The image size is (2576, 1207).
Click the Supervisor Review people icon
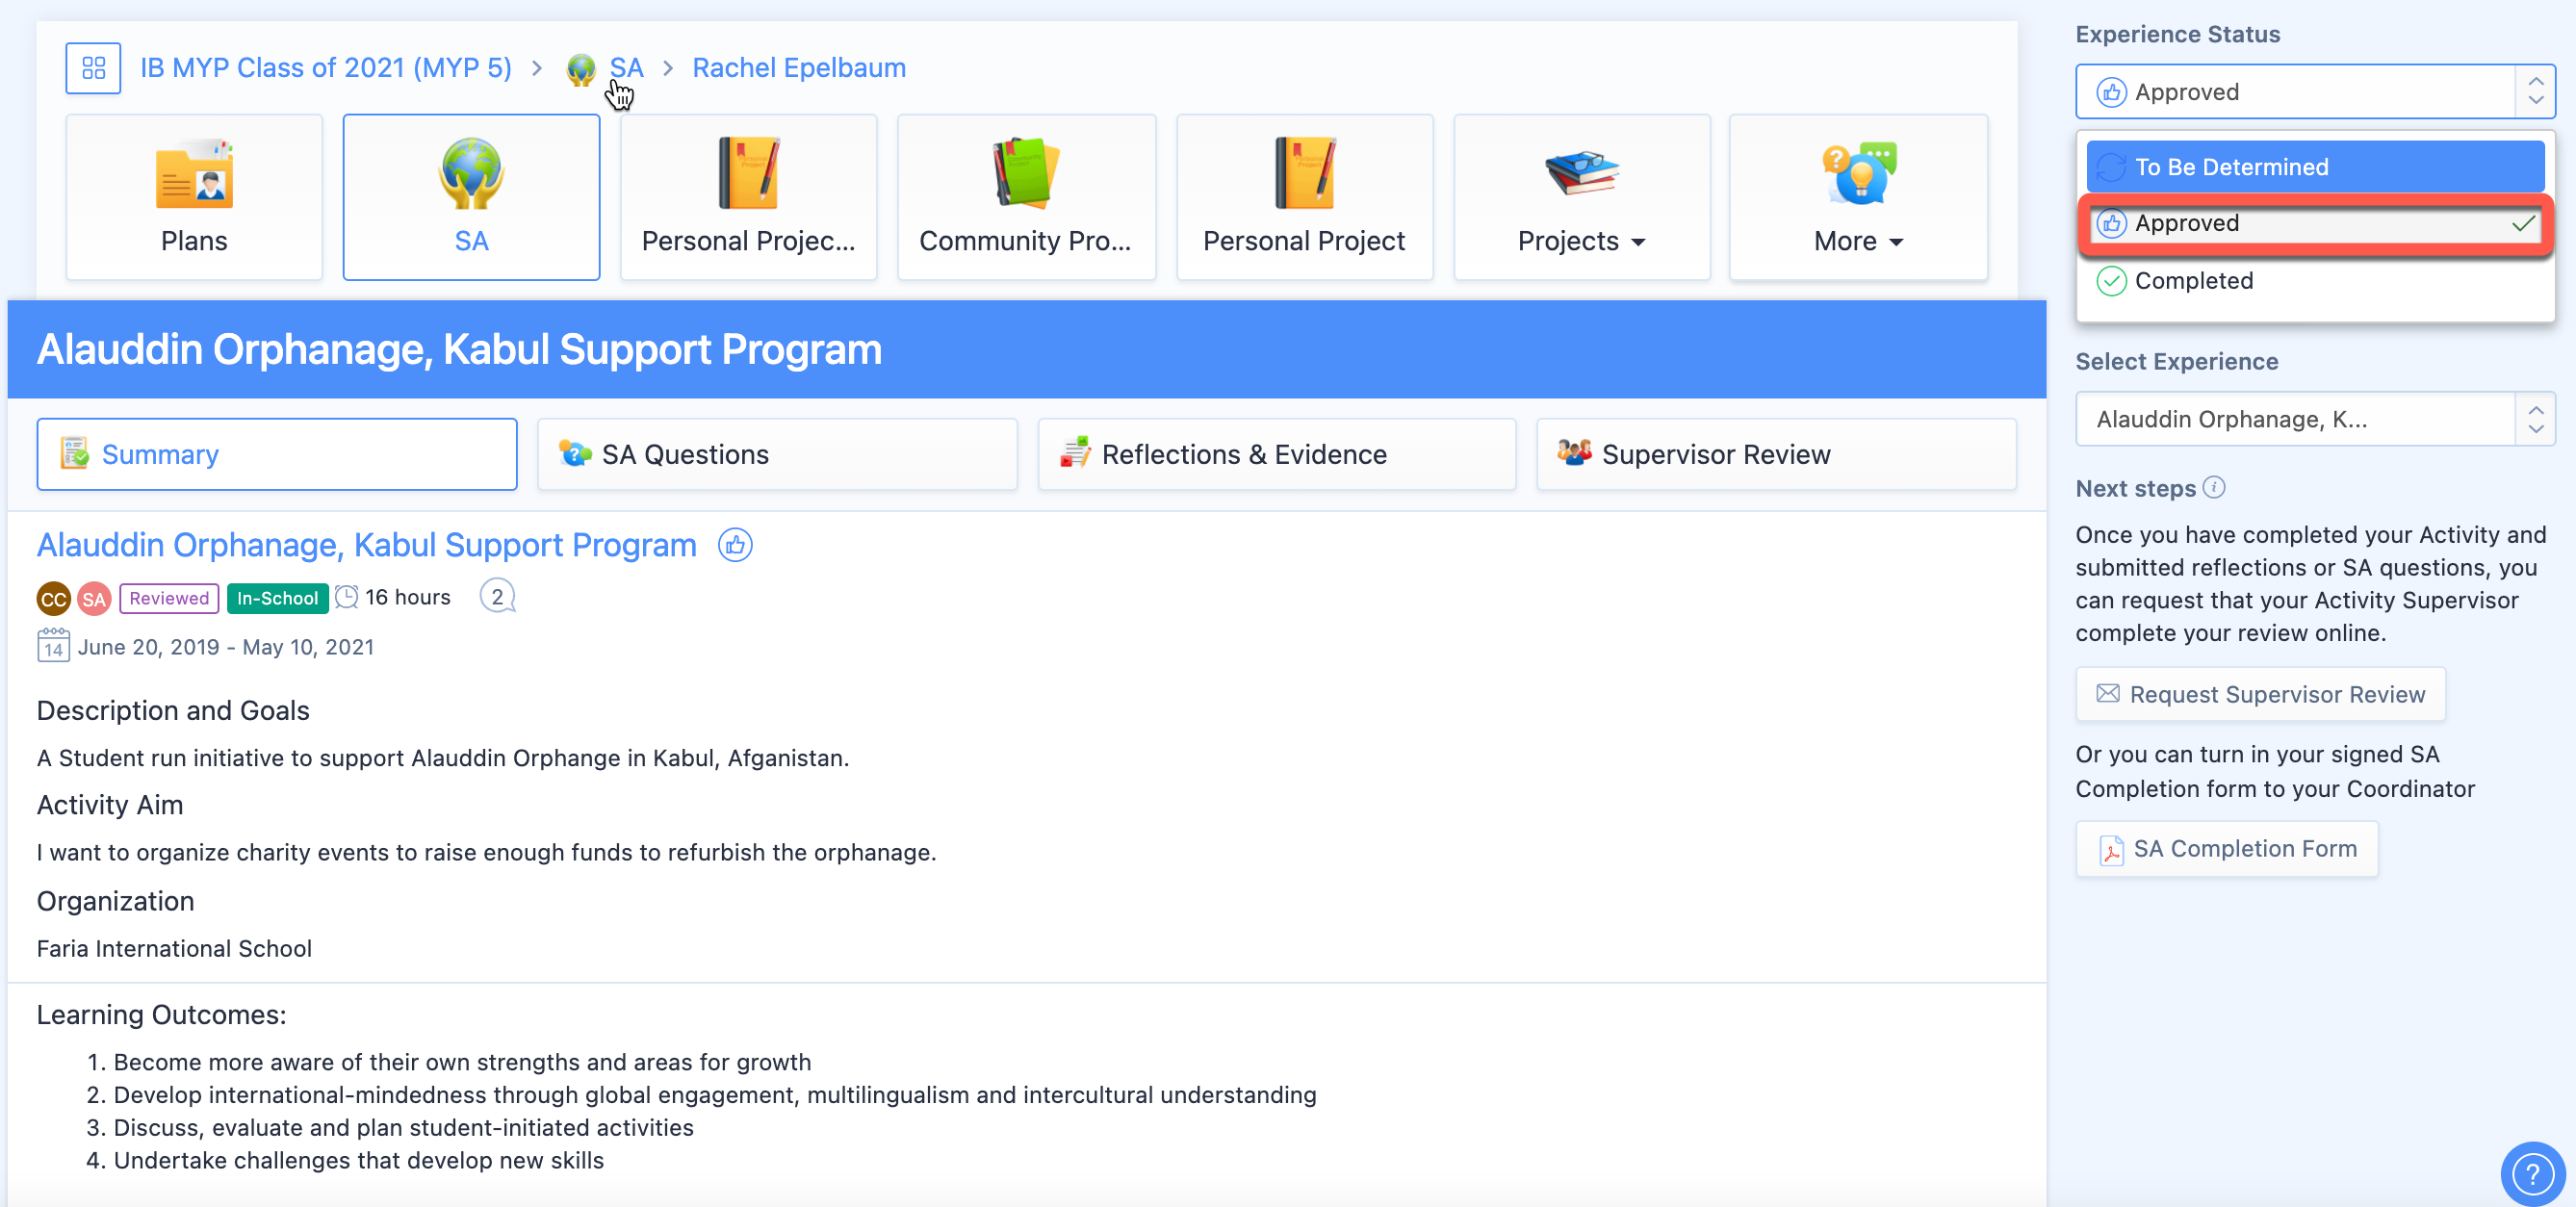(1574, 453)
